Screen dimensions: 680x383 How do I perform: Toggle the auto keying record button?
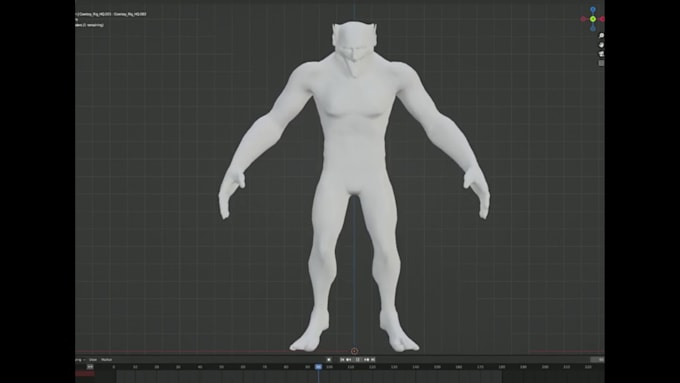point(329,360)
